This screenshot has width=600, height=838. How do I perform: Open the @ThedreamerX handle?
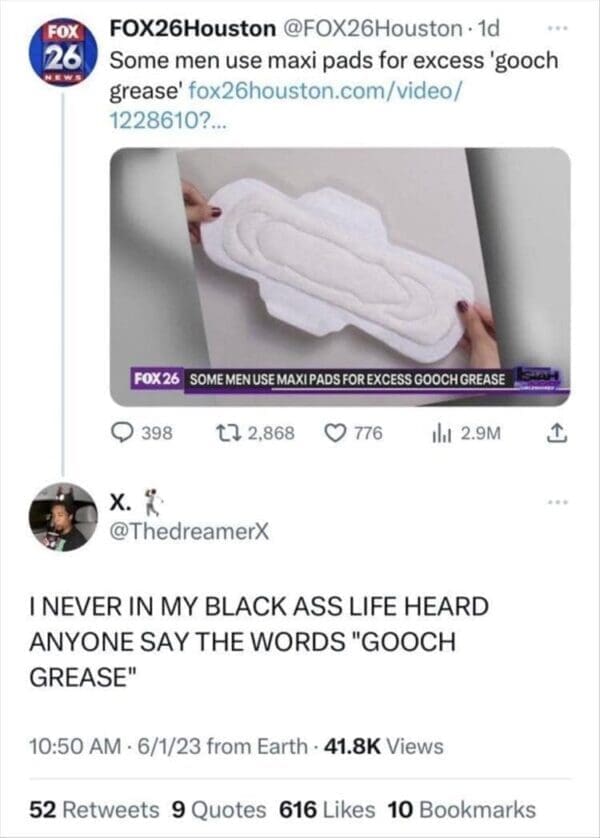click(x=190, y=531)
